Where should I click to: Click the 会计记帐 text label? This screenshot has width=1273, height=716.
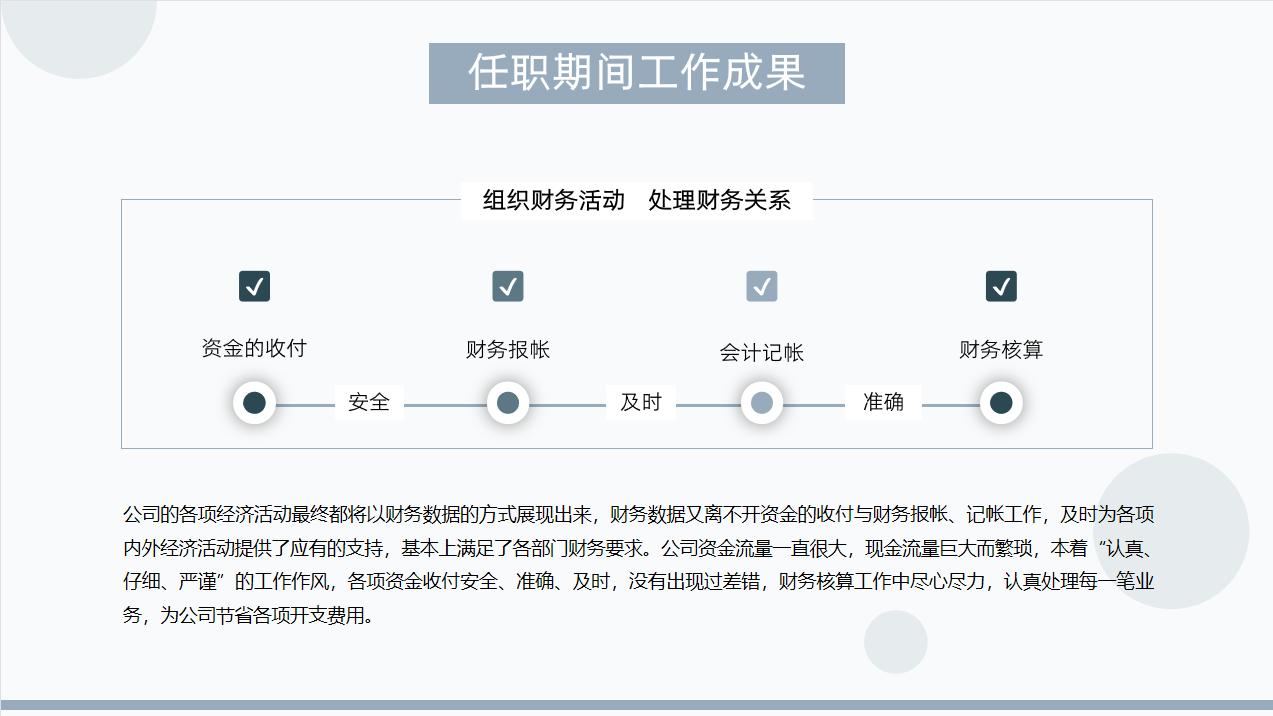click(762, 352)
